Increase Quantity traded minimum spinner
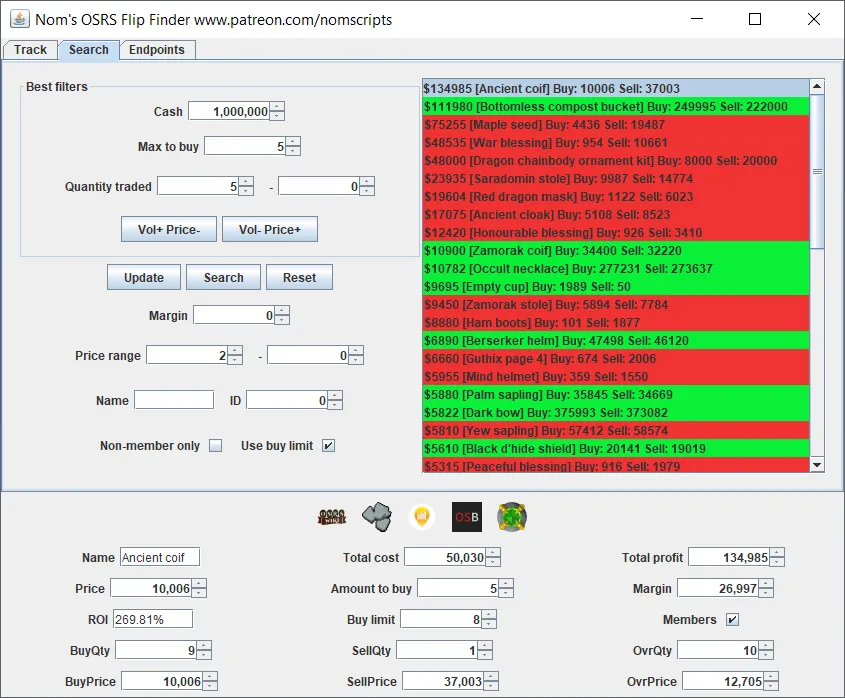 (x=246, y=182)
